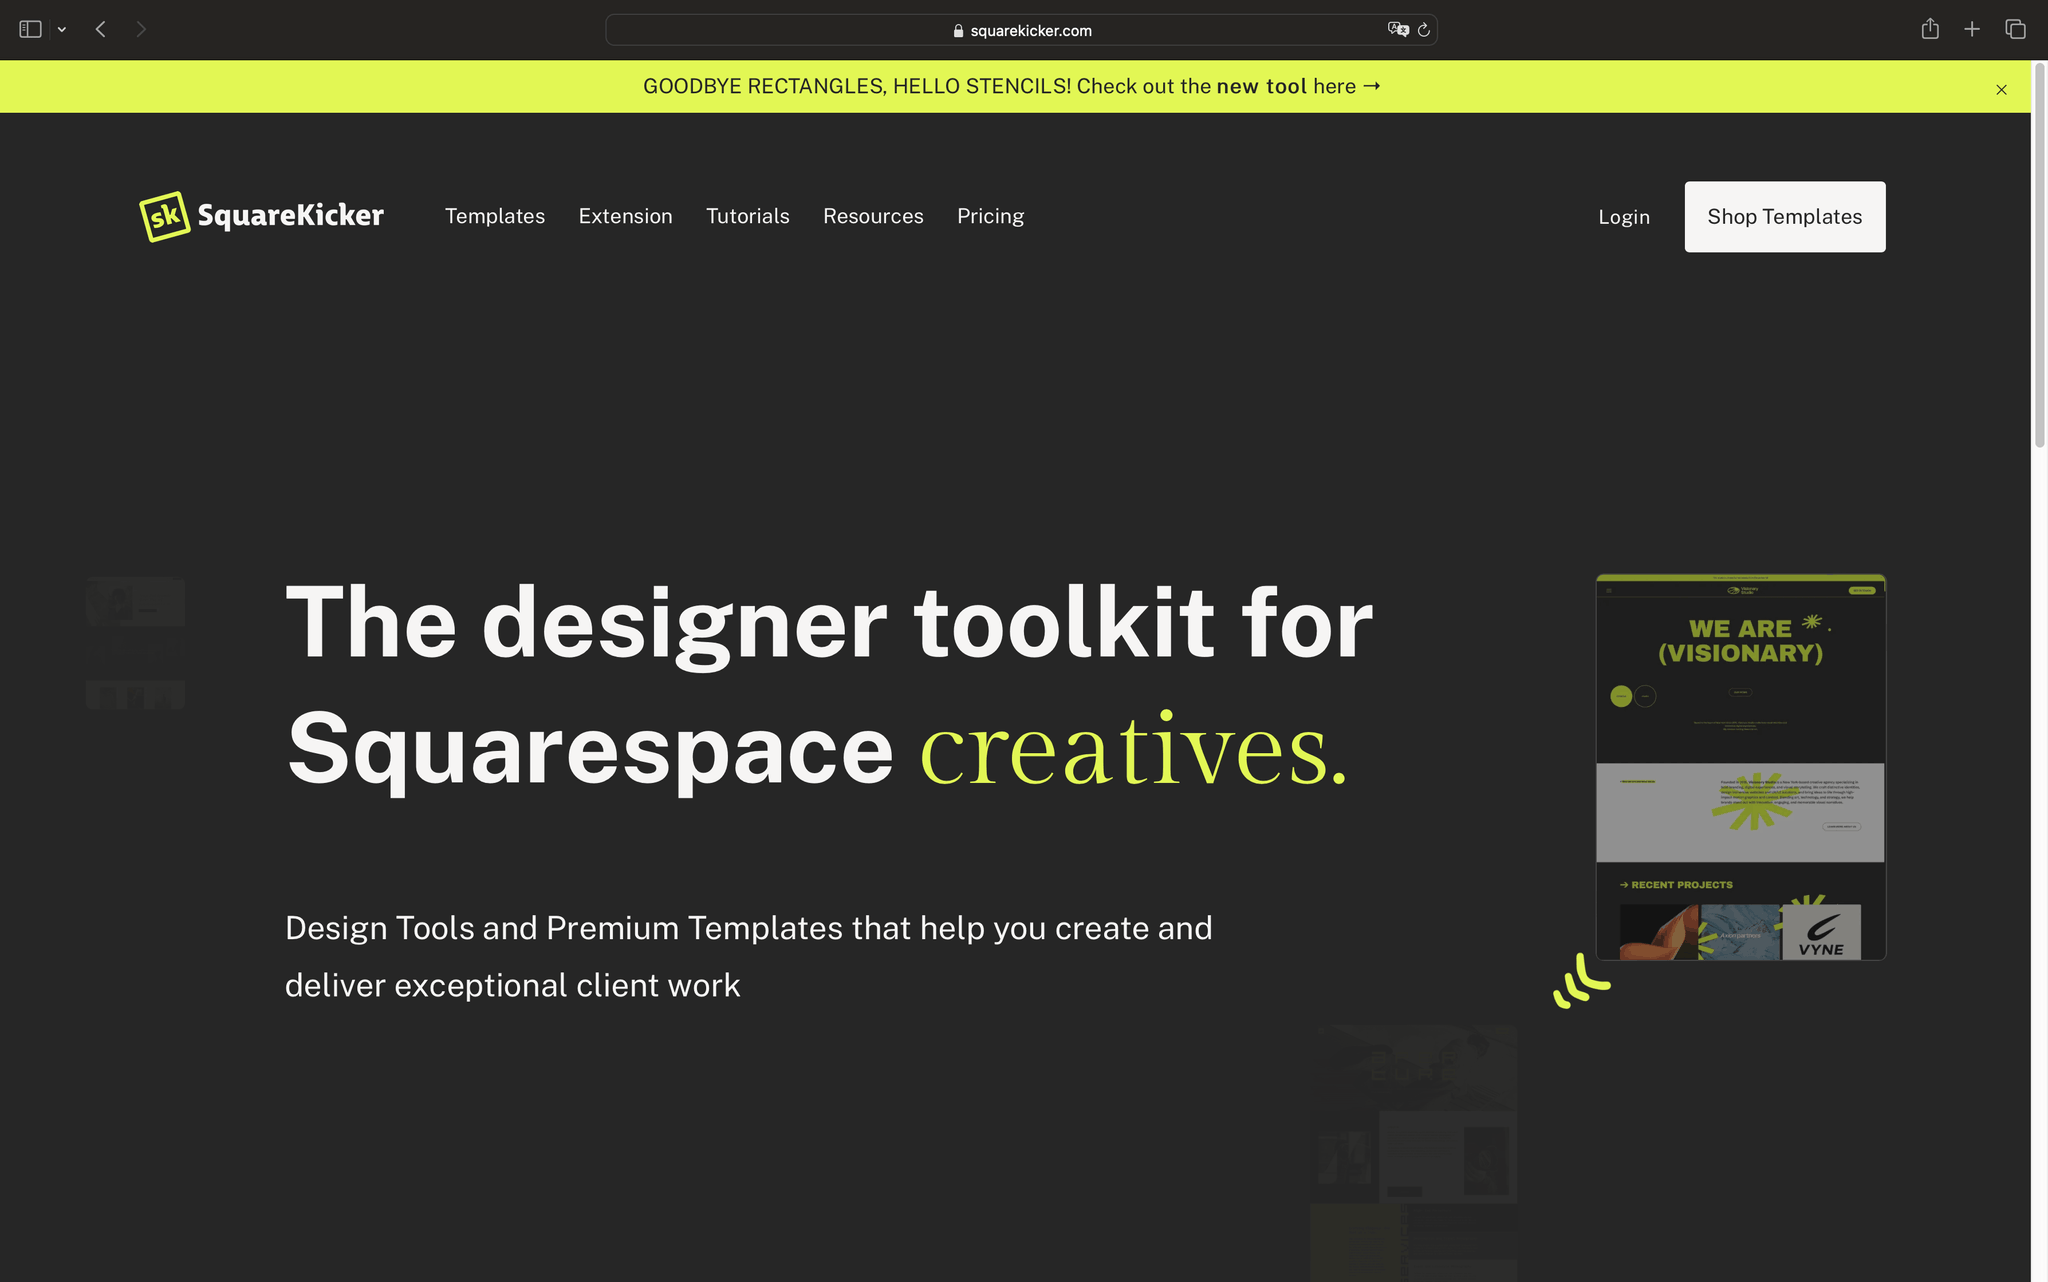Click the Login link
The image size is (2048, 1282).
tap(1623, 216)
